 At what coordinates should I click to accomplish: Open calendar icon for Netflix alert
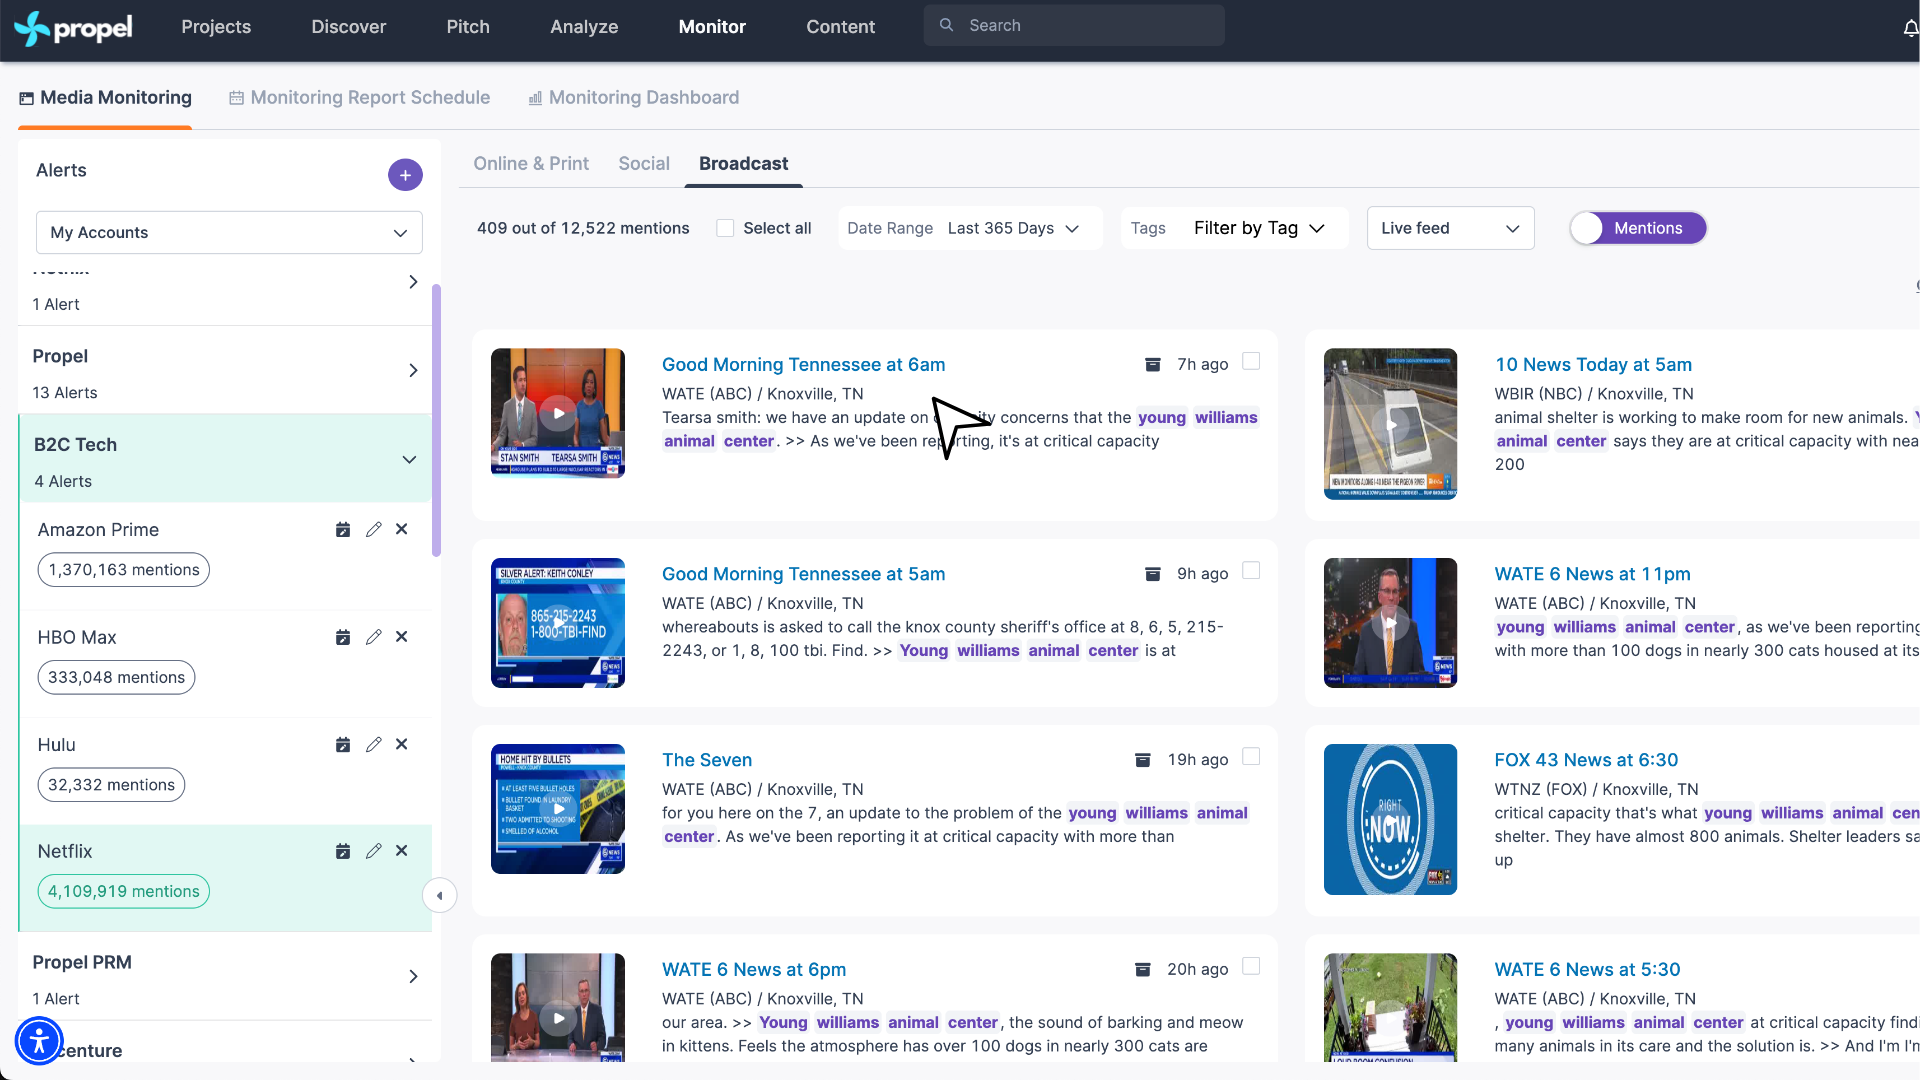coord(343,851)
